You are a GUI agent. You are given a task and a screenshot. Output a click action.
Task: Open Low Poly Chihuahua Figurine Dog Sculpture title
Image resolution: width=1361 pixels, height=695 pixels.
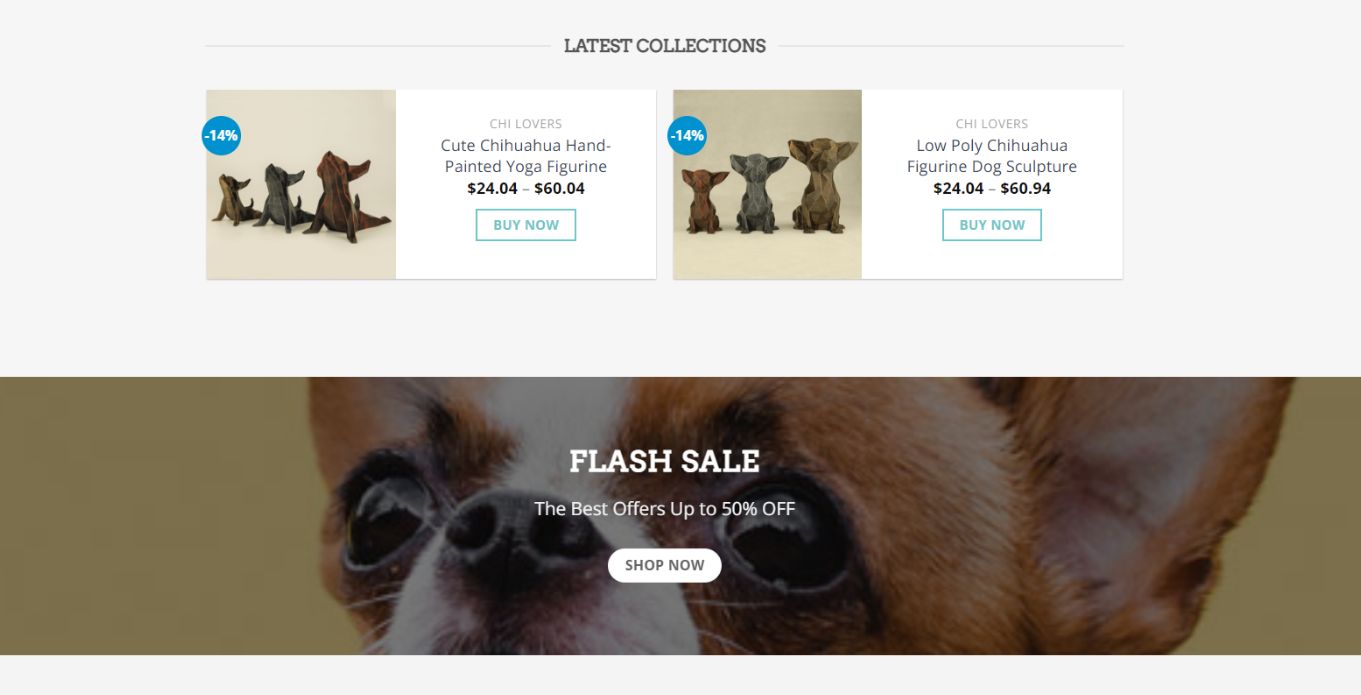pos(991,156)
